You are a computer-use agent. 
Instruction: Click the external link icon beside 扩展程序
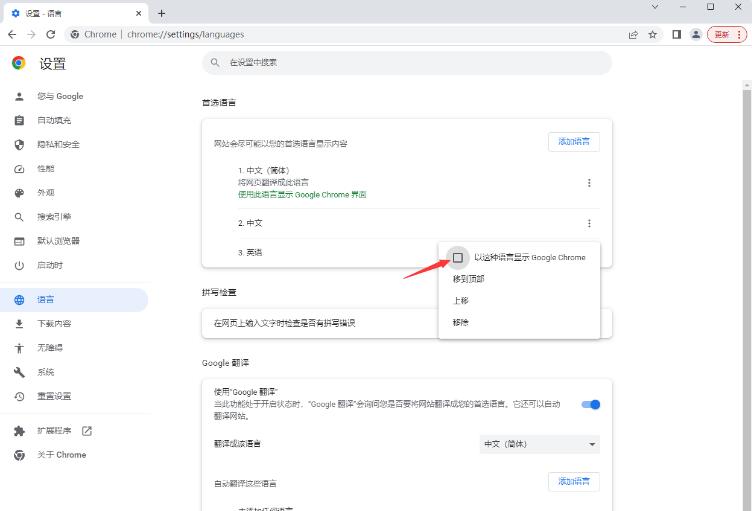87,431
